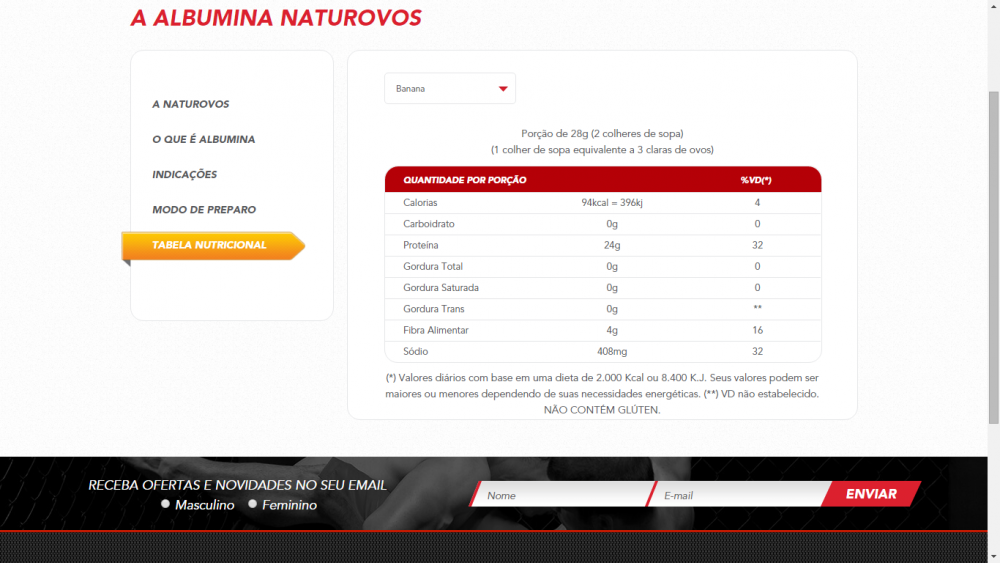Click the red dropdown arrow beside Banana
This screenshot has height=563, width=1000.
tap(503, 89)
